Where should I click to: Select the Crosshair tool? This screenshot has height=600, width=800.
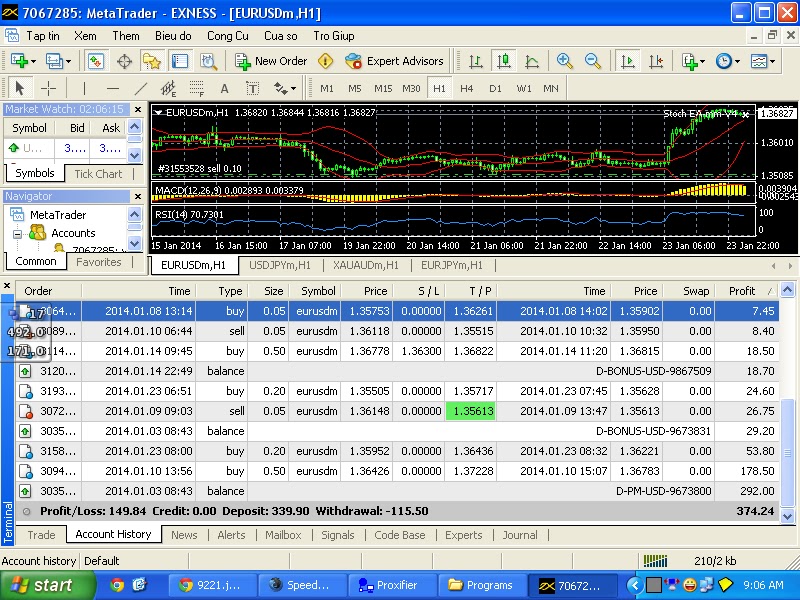click(x=48, y=88)
